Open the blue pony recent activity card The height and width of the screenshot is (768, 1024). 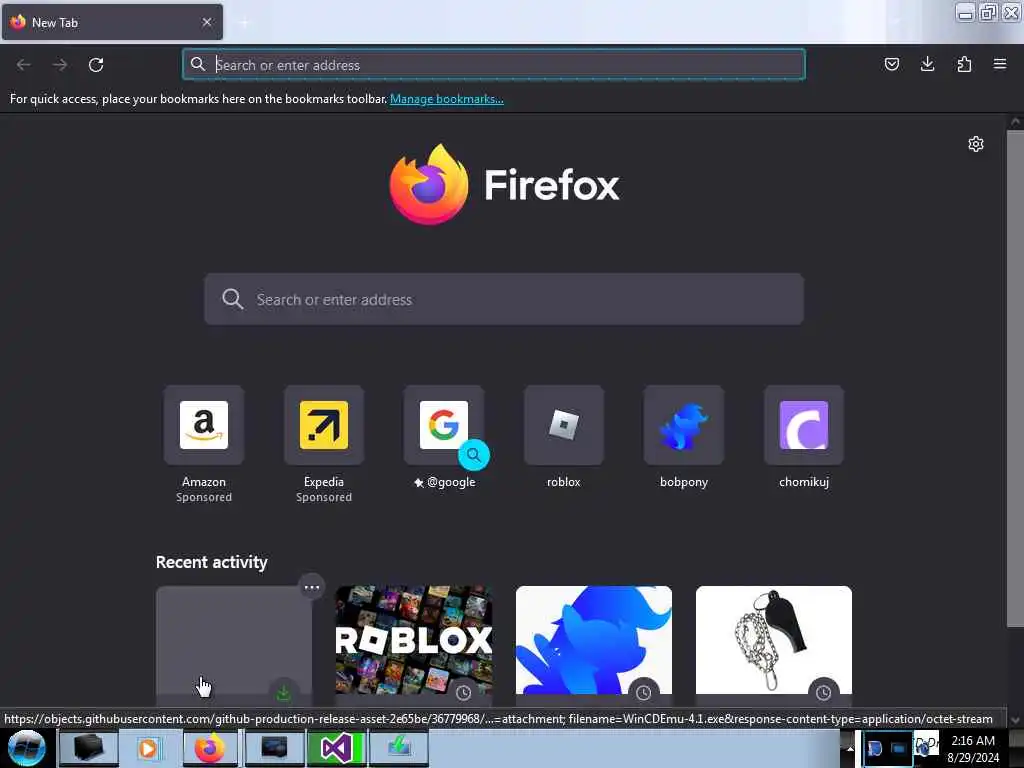click(x=594, y=645)
